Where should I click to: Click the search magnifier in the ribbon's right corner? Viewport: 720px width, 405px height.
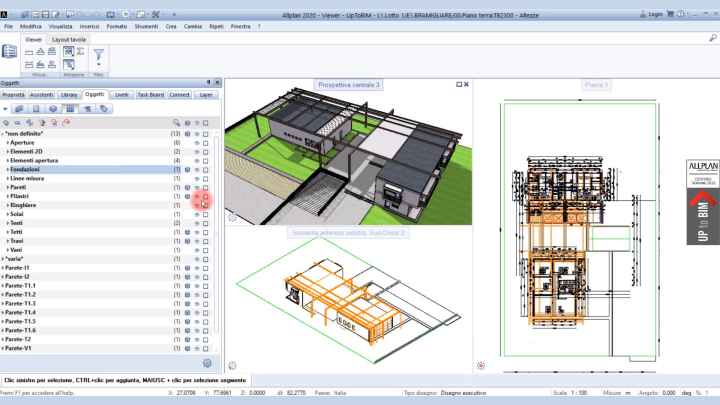(711, 38)
